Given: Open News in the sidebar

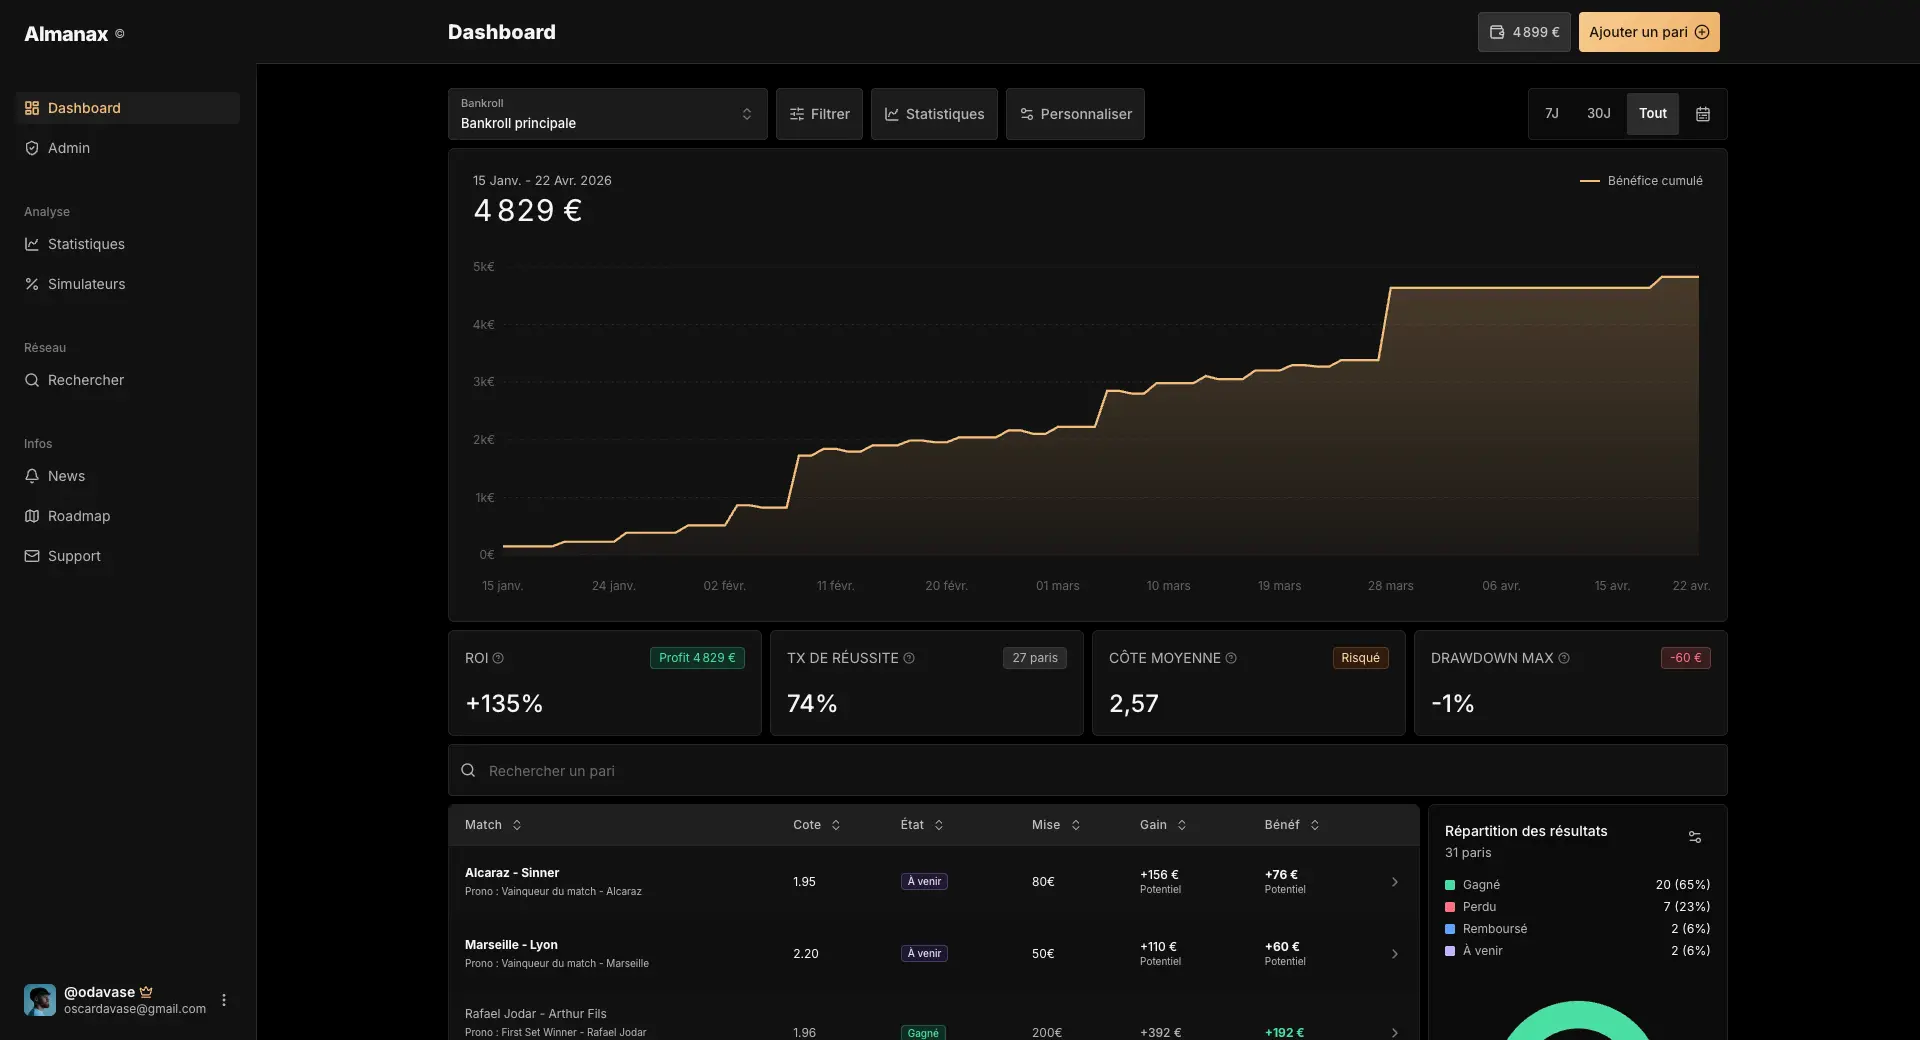Looking at the screenshot, I should click(127, 476).
